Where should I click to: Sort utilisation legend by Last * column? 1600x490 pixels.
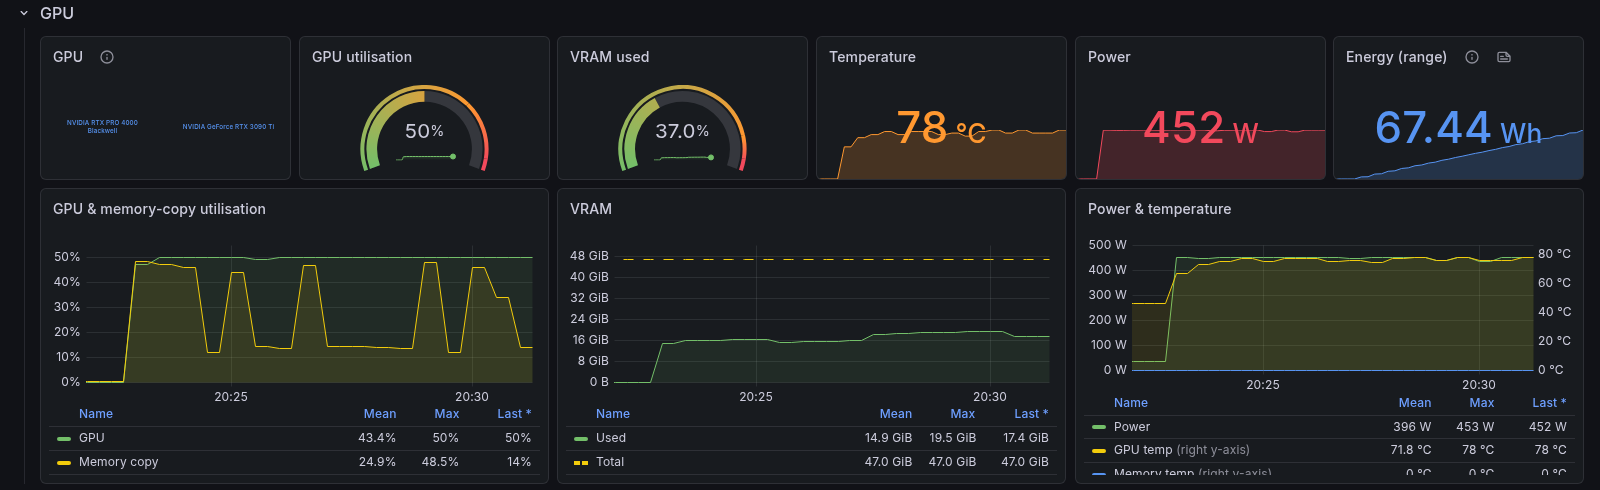(514, 414)
